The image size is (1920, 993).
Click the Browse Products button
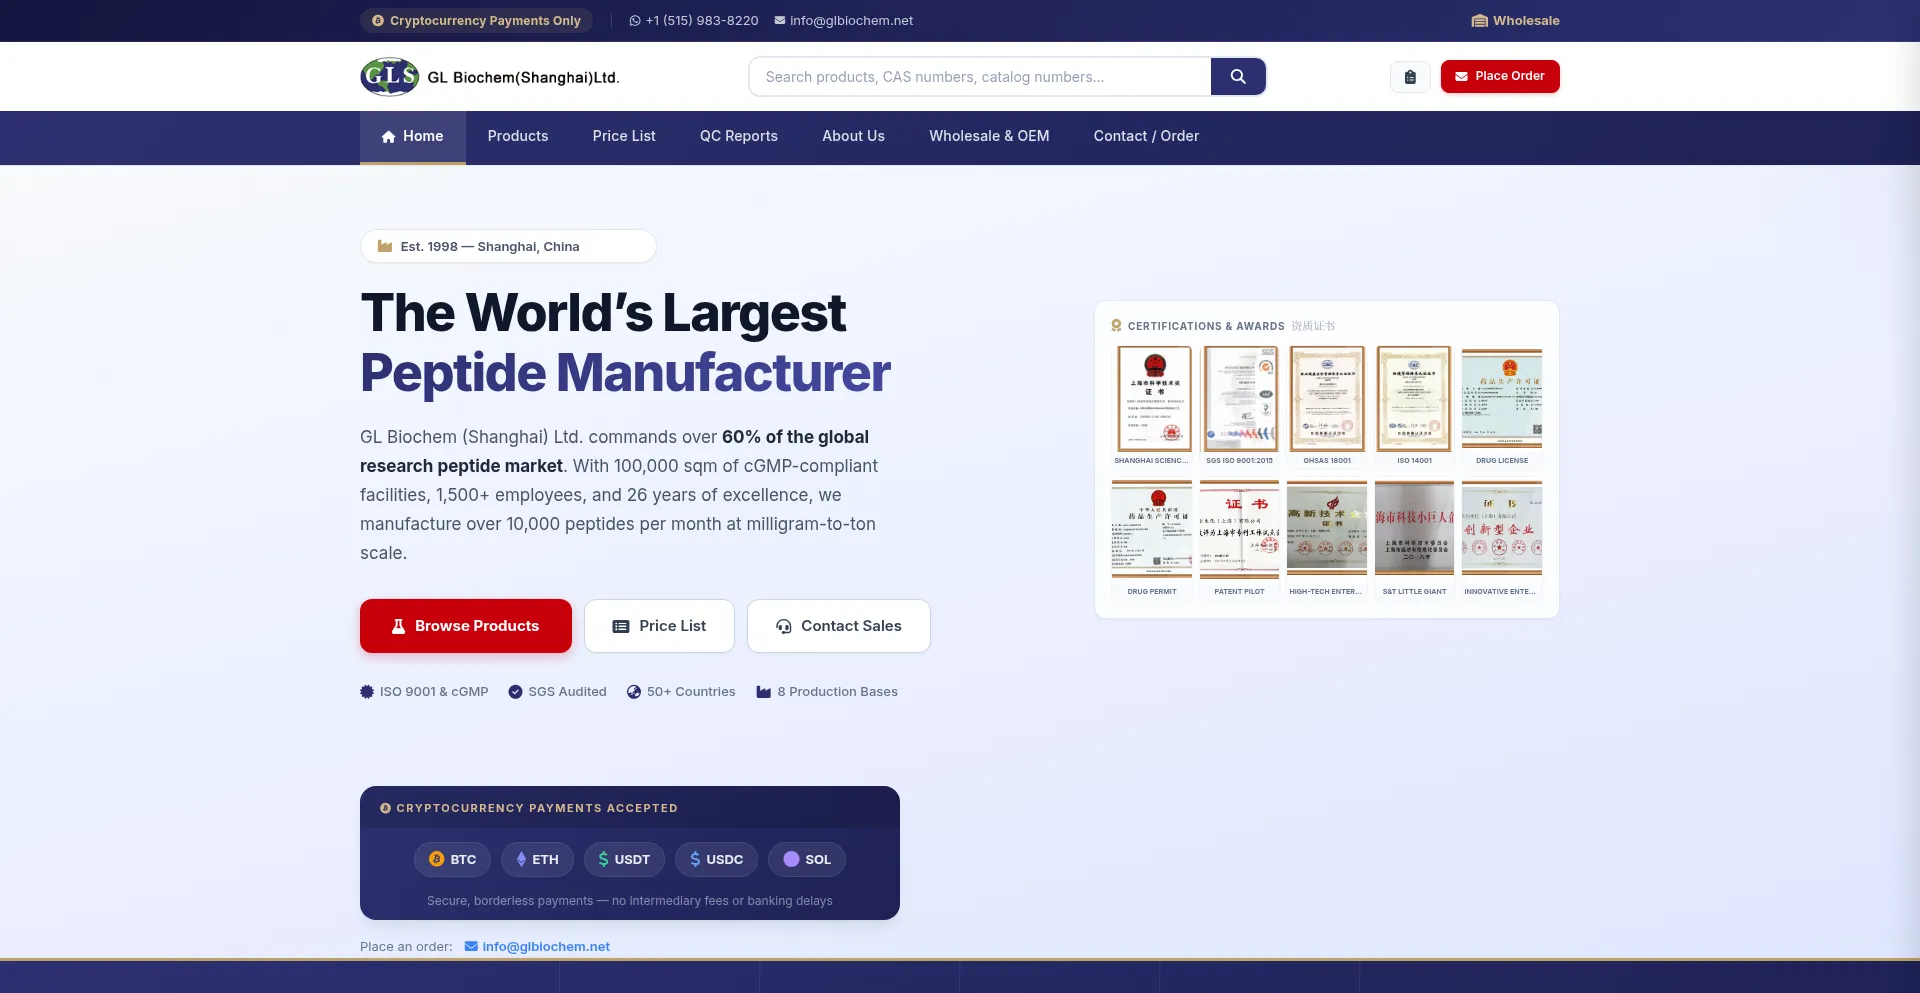[x=466, y=626]
